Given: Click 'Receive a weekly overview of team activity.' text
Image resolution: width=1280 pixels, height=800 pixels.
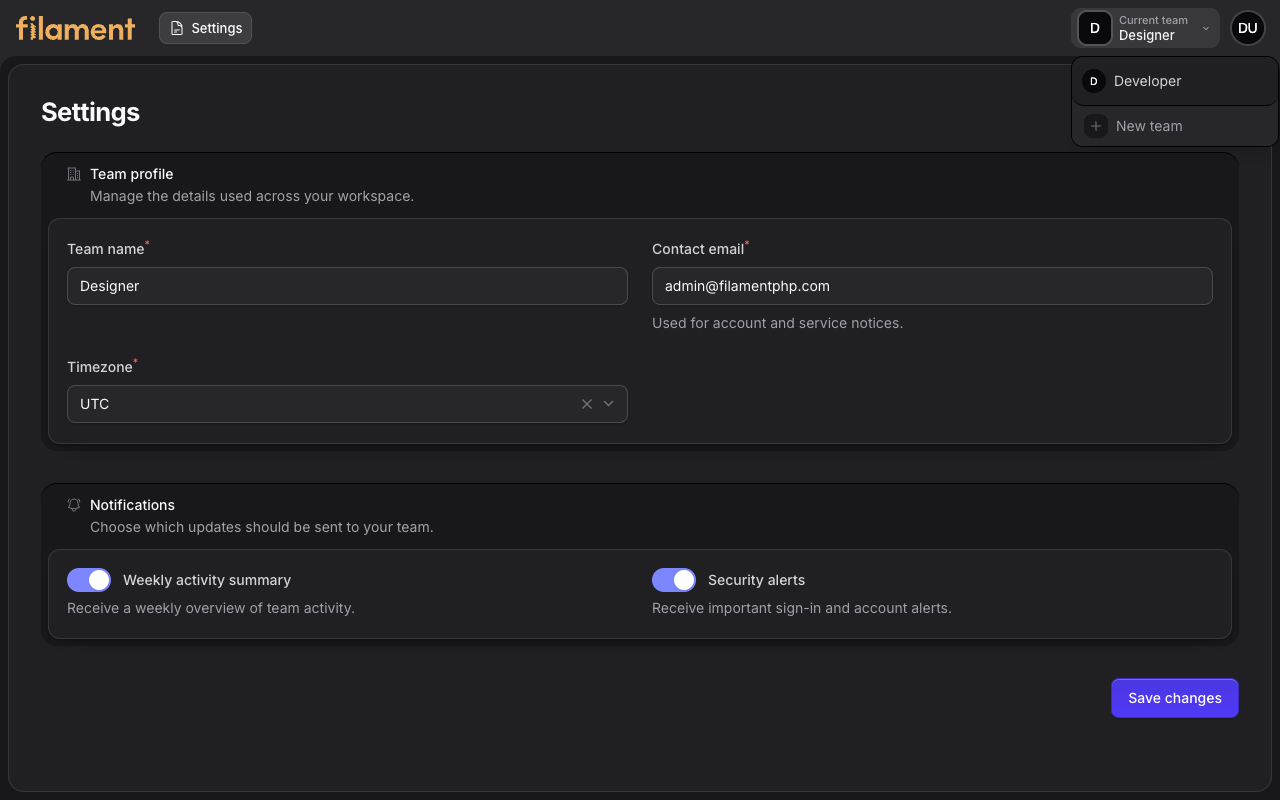Looking at the screenshot, I should tap(211, 608).
